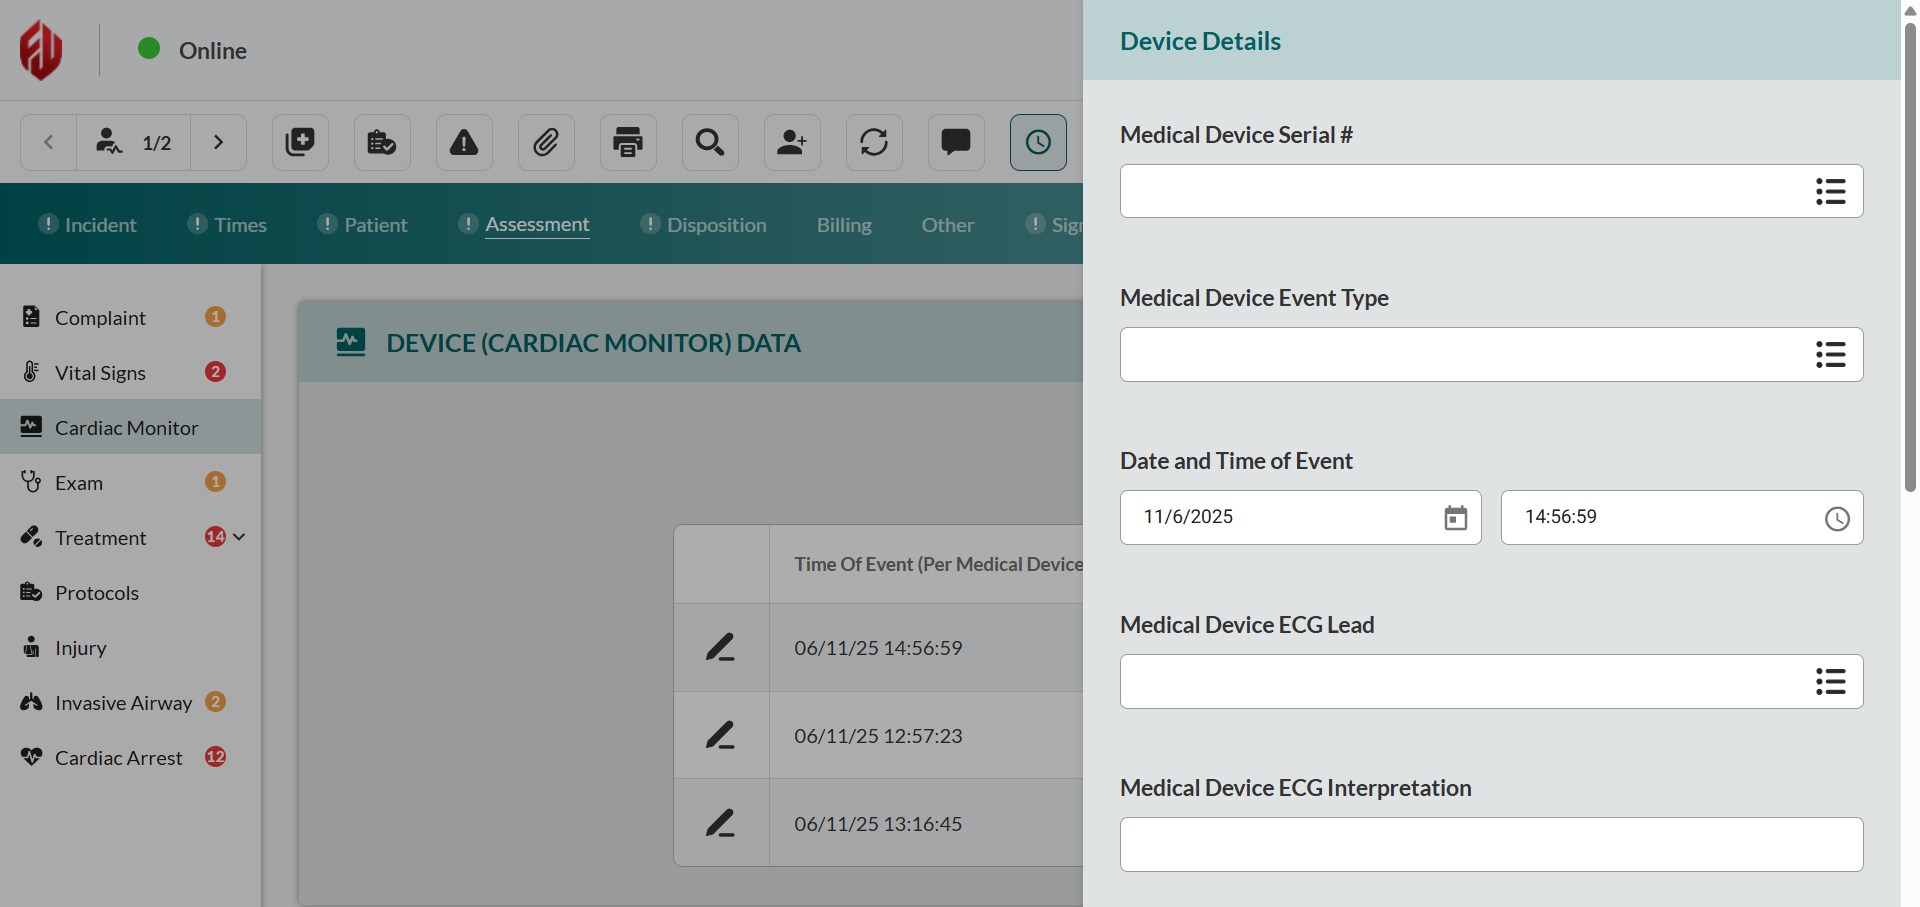Image resolution: width=1920 pixels, height=907 pixels.
Task: Click the add person icon
Action: point(792,143)
